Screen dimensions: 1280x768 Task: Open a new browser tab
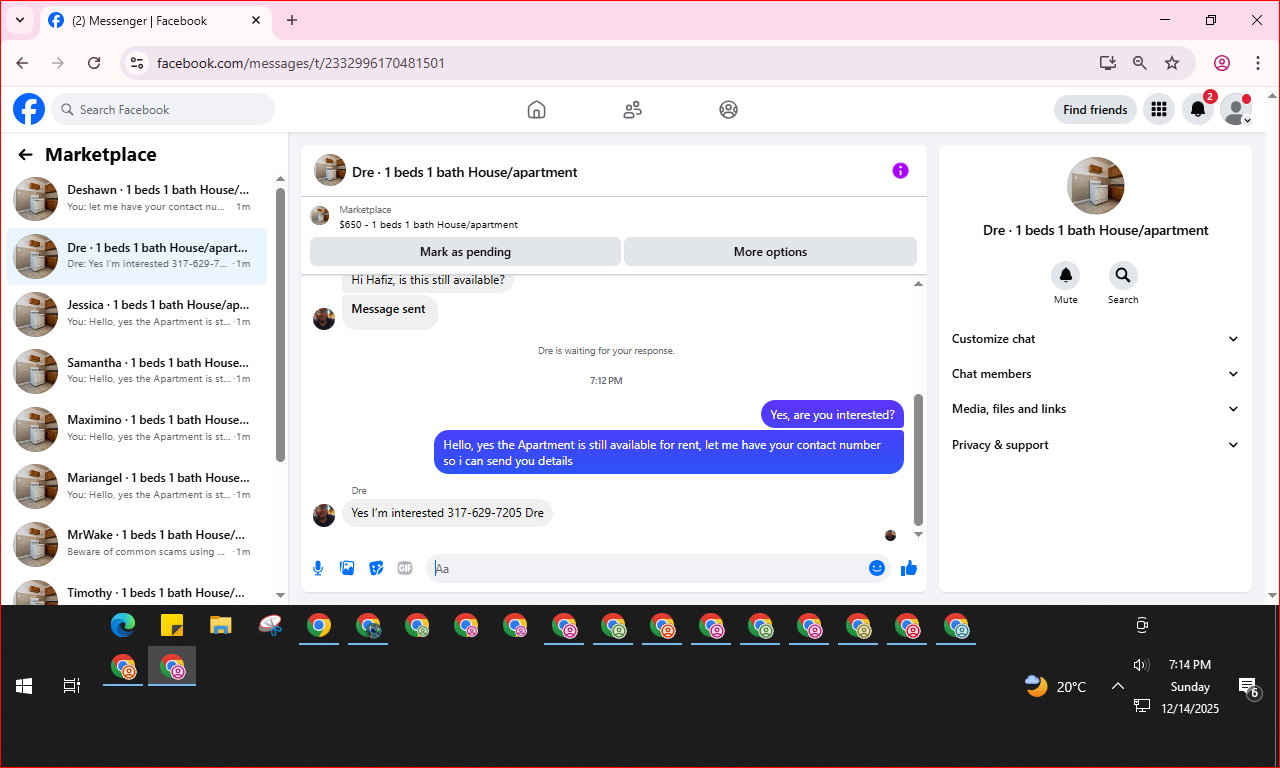click(292, 20)
